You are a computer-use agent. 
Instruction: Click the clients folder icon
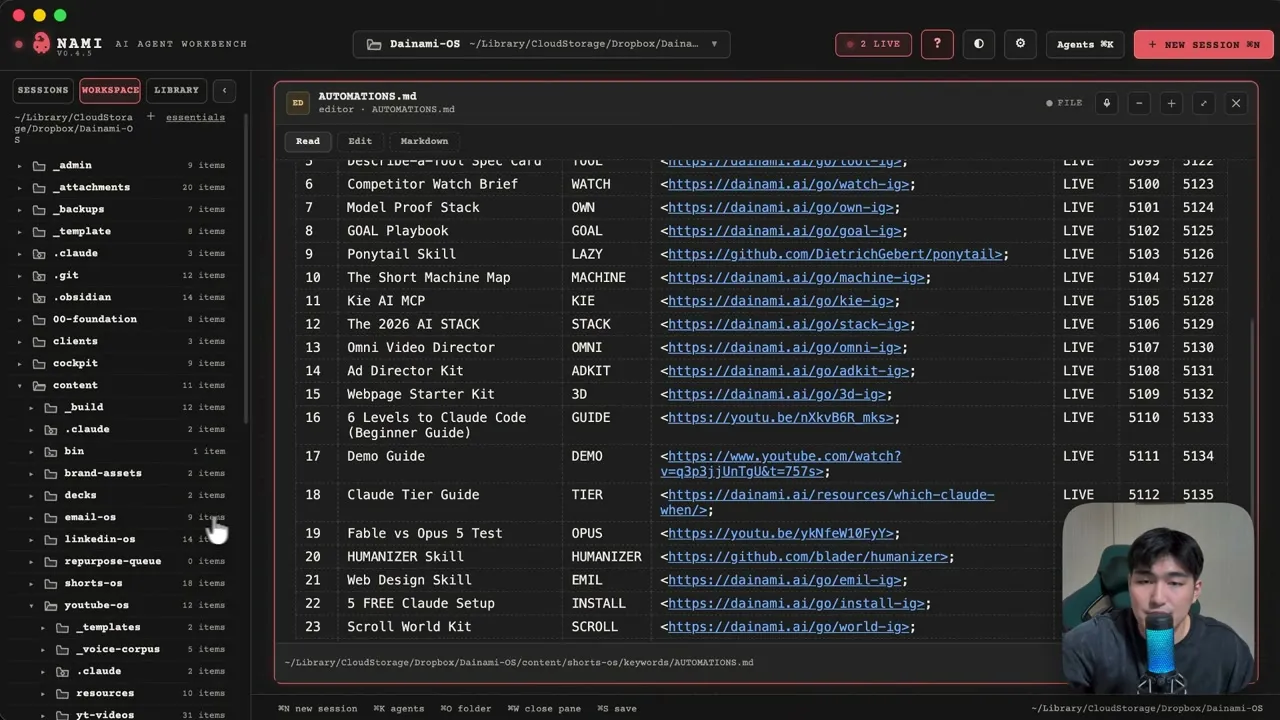[x=39, y=341]
